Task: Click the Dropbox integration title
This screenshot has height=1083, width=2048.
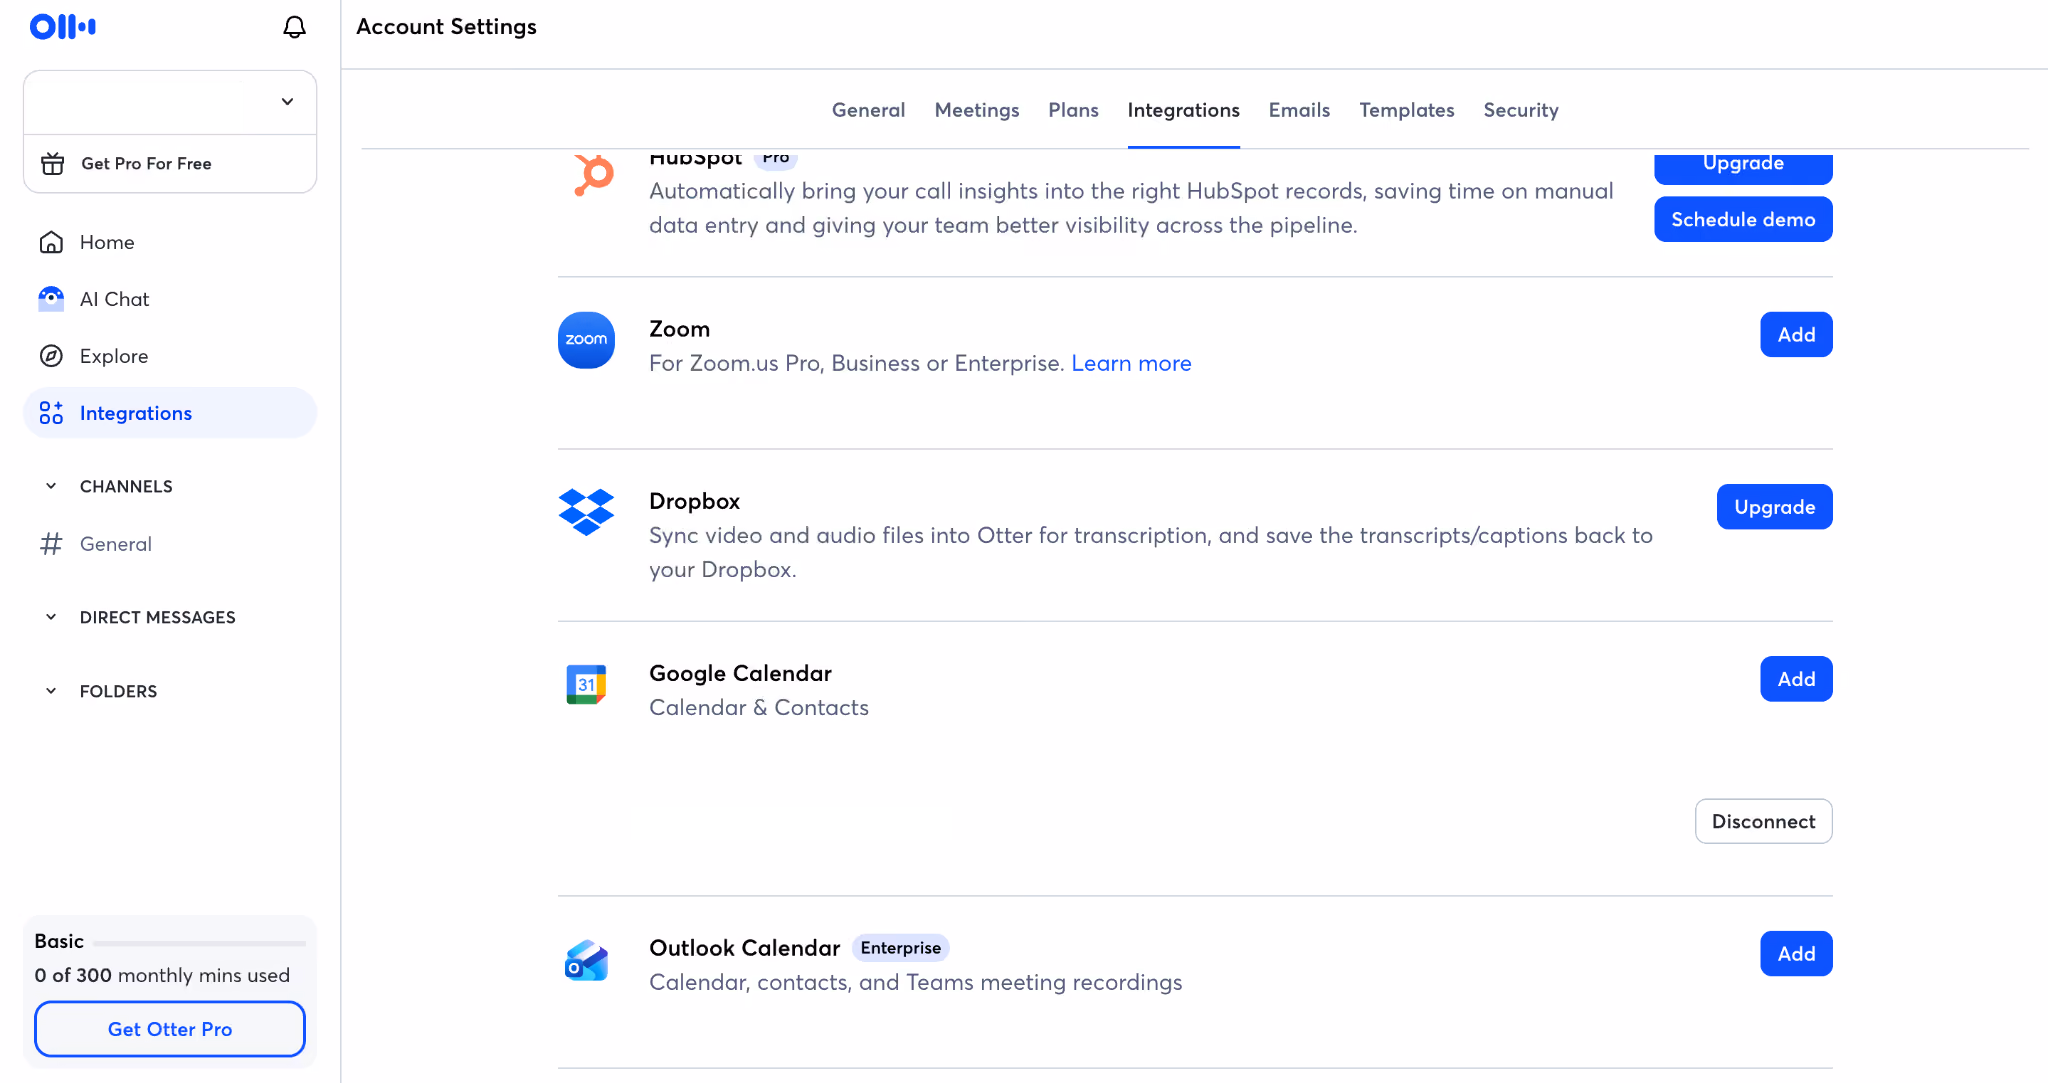Action: point(694,501)
